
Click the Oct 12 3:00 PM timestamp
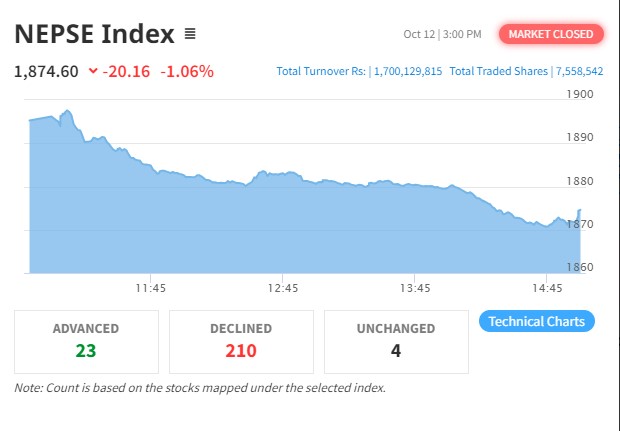coord(443,35)
